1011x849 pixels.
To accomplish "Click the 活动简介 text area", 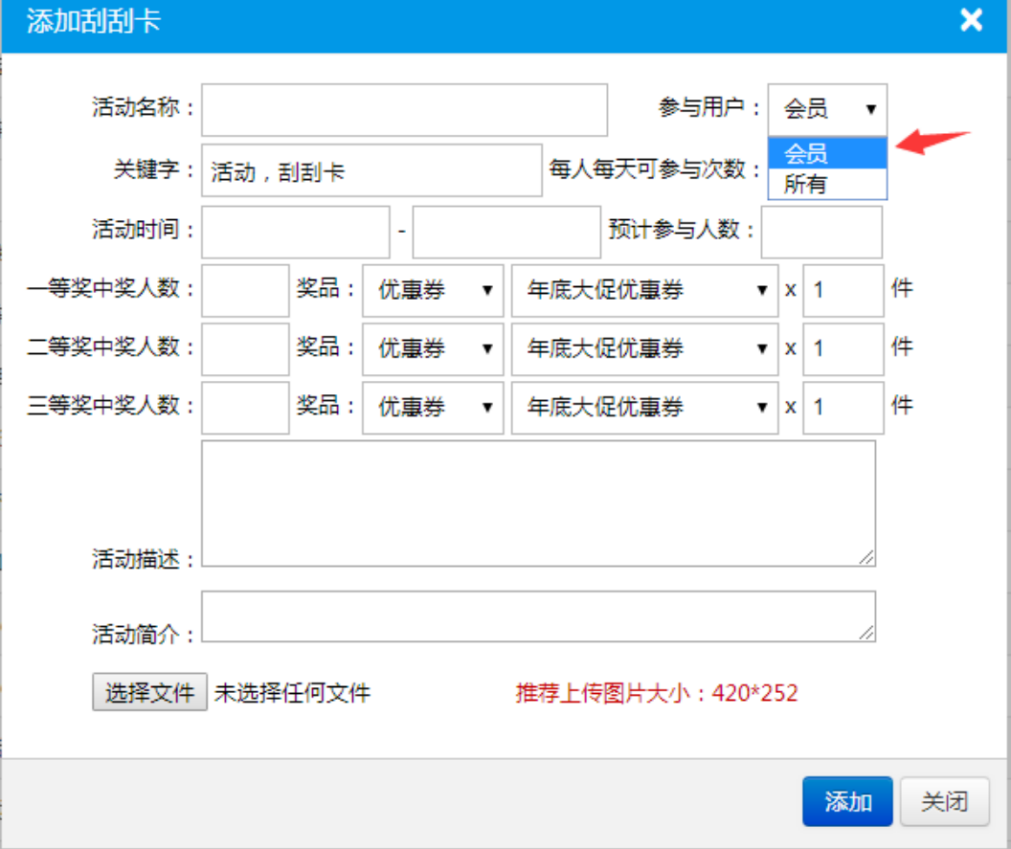I will (538, 615).
